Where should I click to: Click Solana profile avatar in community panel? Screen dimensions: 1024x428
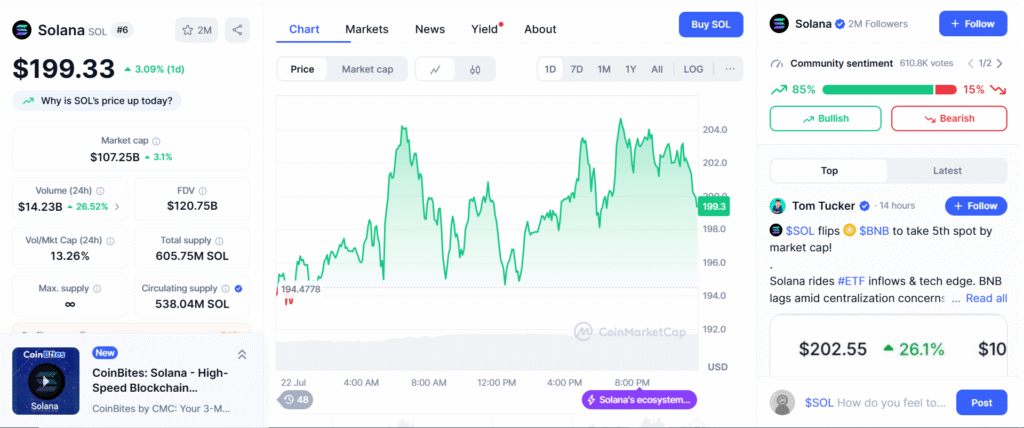point(779,24)
